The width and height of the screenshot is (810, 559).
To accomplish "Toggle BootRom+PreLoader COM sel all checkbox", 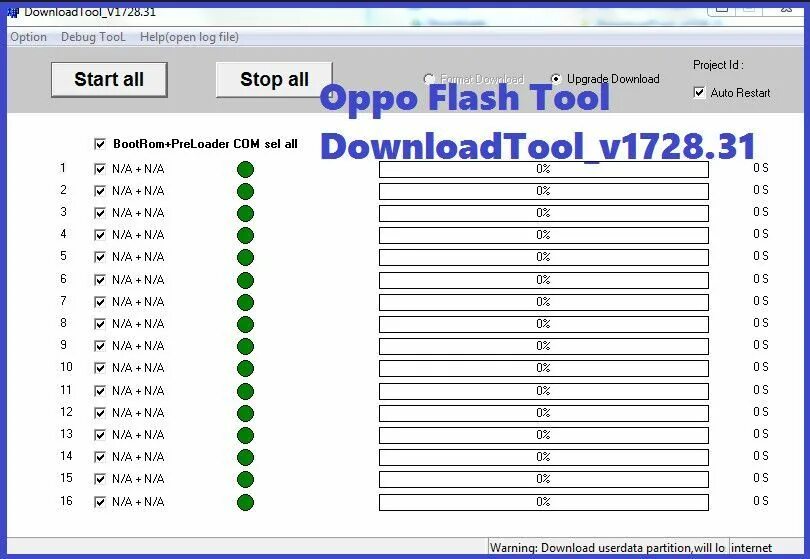I will (100, 144).
